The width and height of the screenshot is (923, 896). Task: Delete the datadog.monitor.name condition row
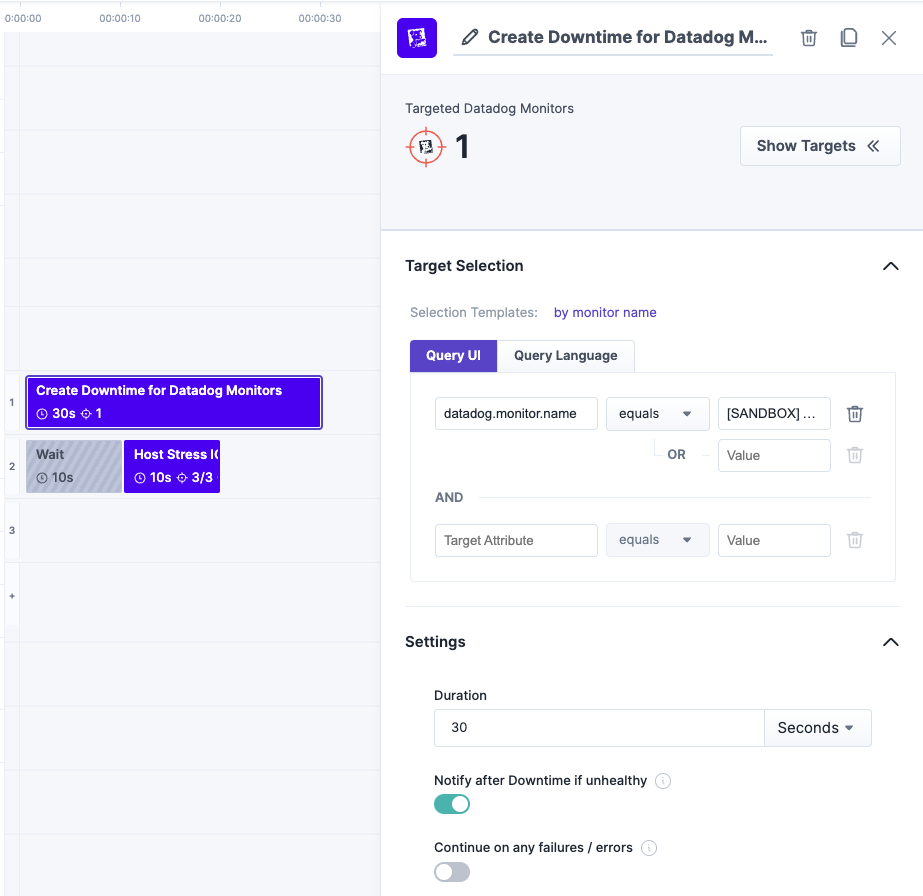pyautogui.click(x=855, y=414)
